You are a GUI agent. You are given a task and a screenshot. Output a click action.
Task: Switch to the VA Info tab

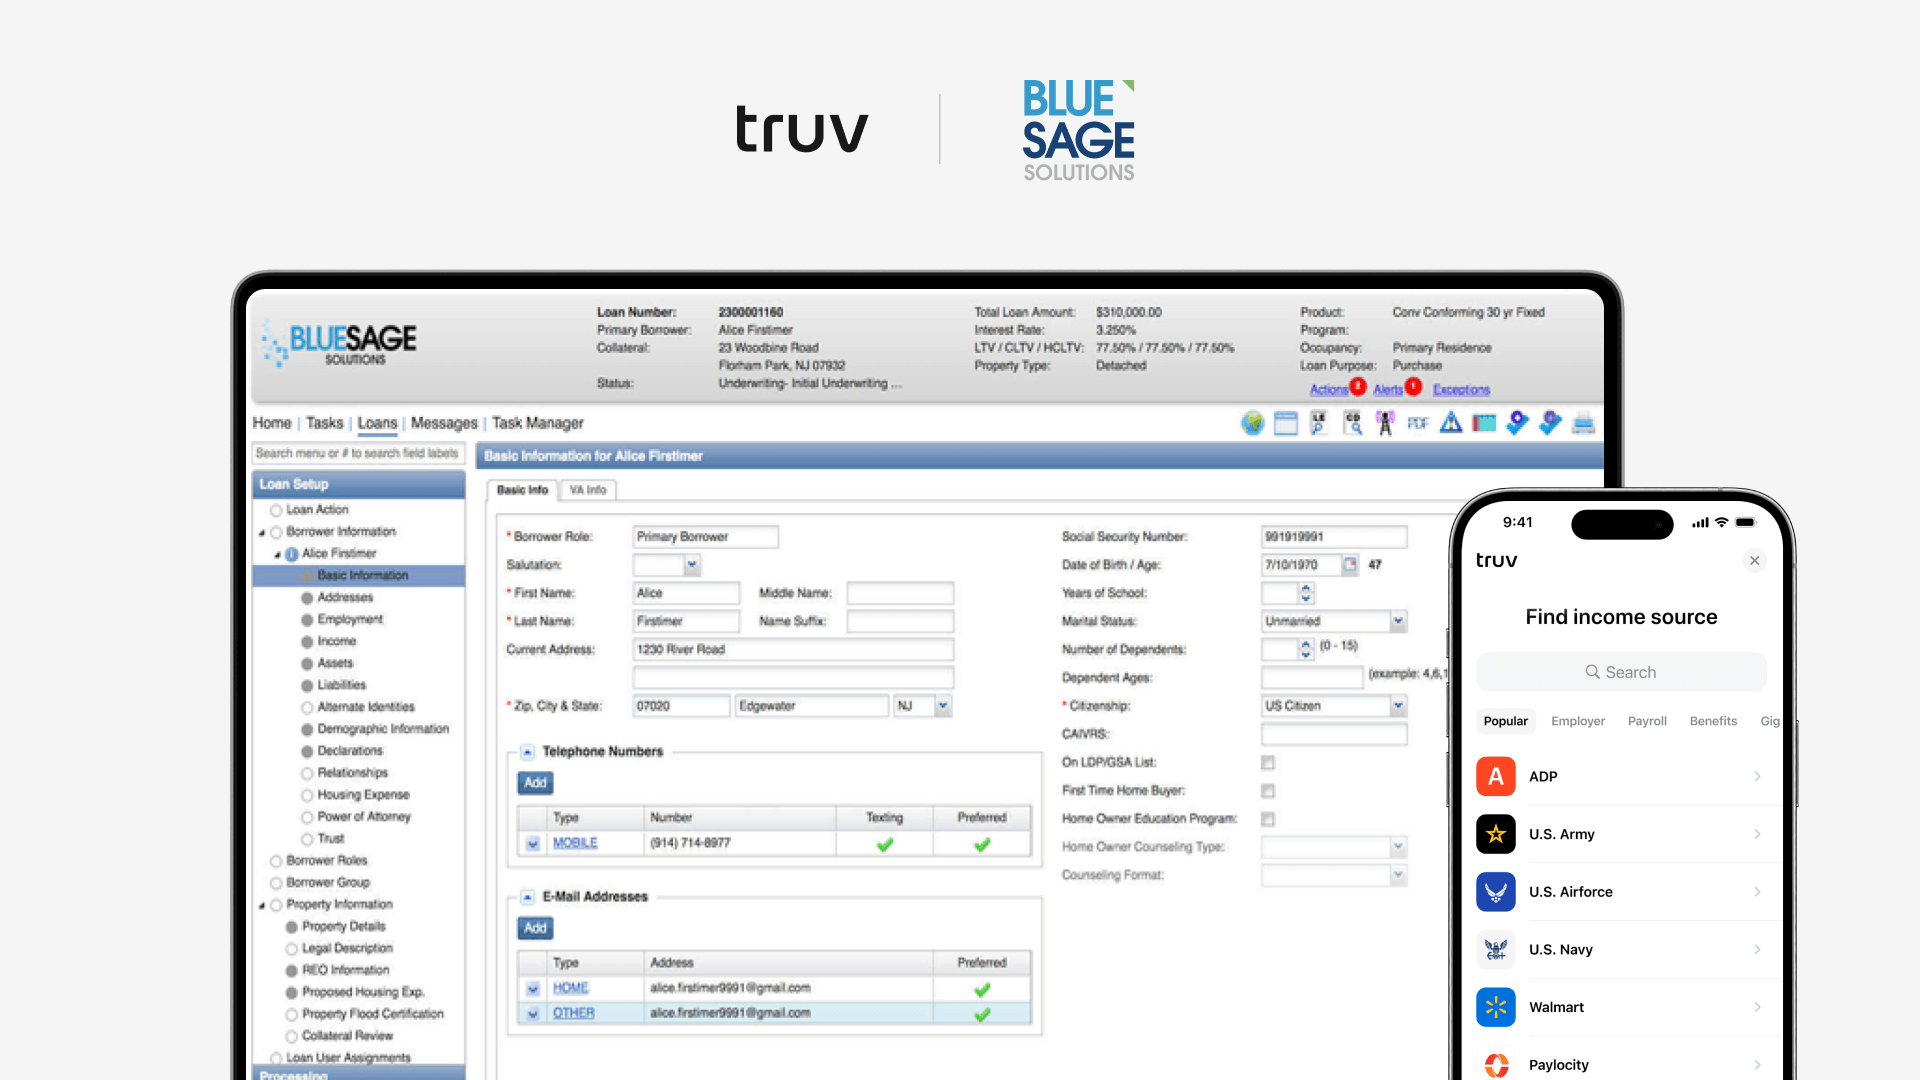pyautogui.click(x=587, y=490)
